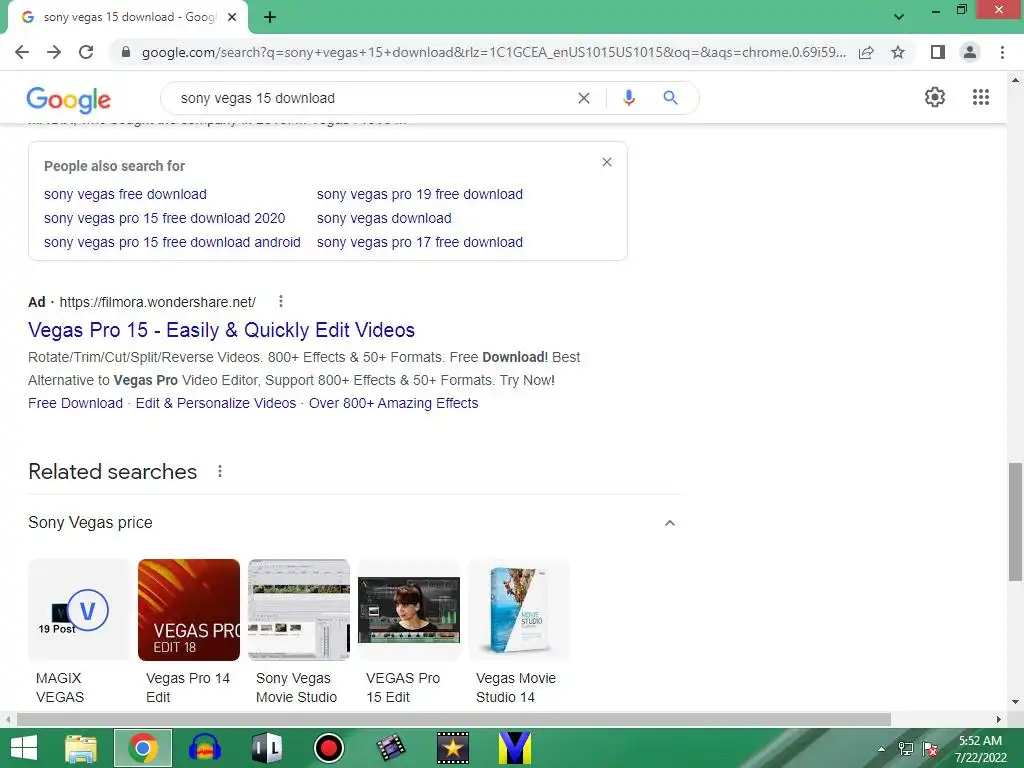
Task: Open File Explorer from taskbar
Action: point(80,748)
